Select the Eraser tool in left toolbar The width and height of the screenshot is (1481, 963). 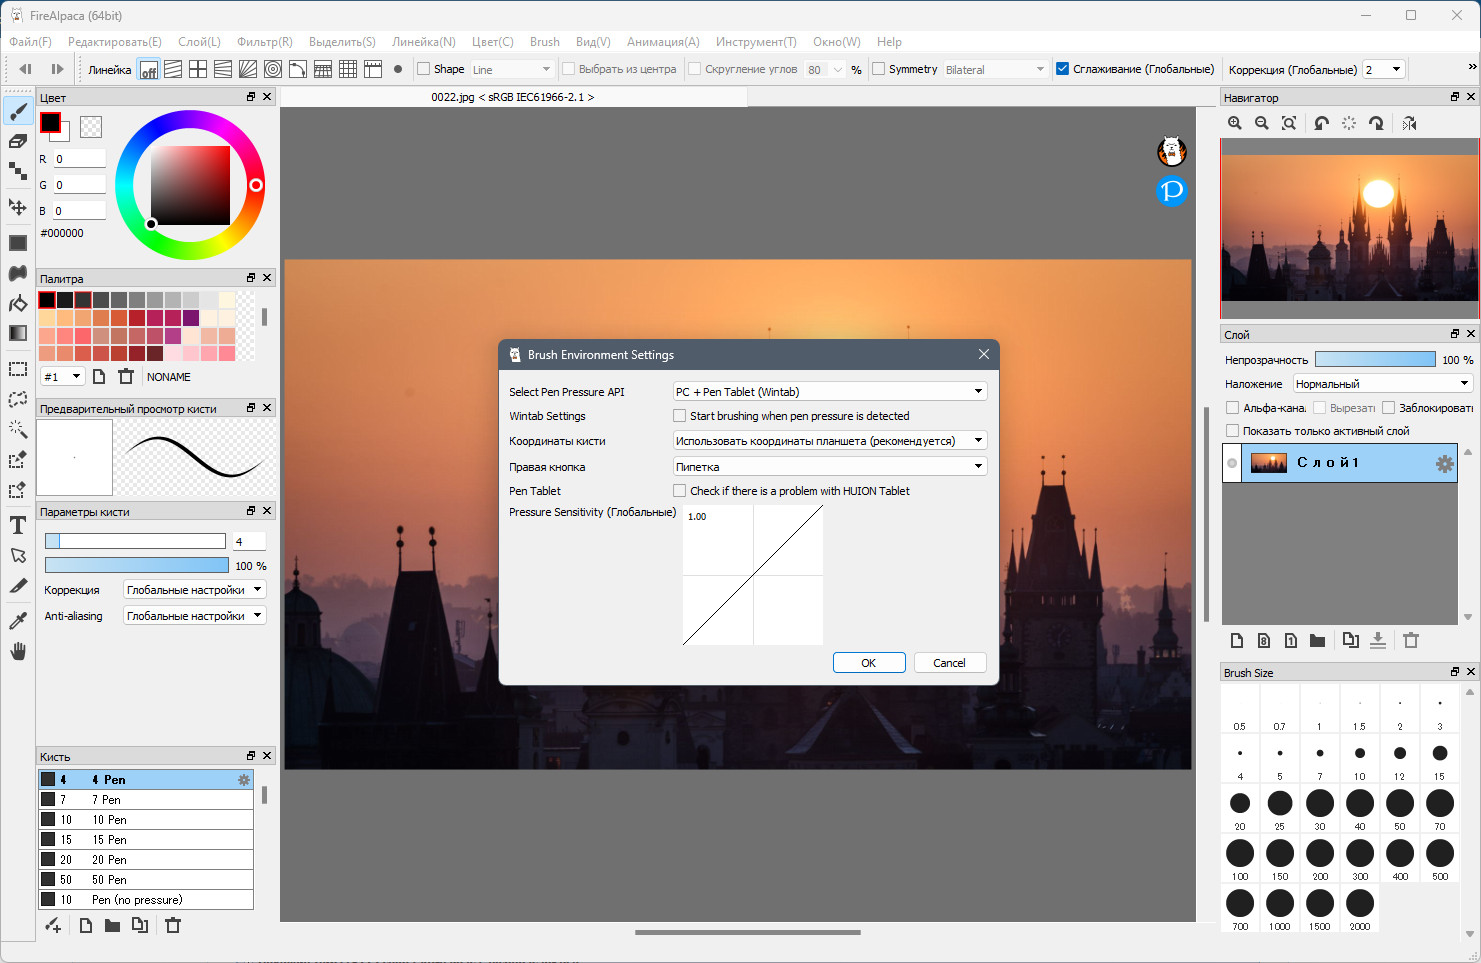tap(18, 141)
